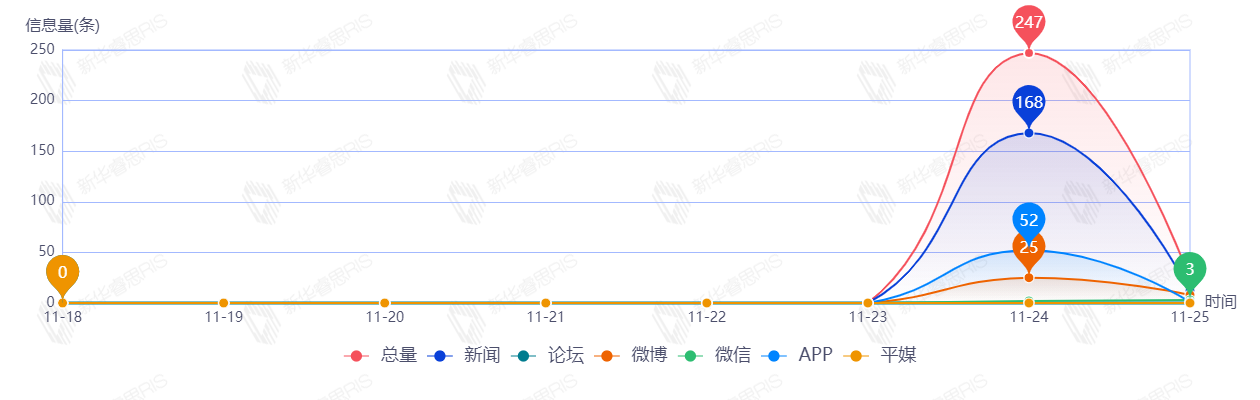This screenshot has height=400, width=1260.
Task: Click the data point at 11-21
Action: (x=546, y=303)
